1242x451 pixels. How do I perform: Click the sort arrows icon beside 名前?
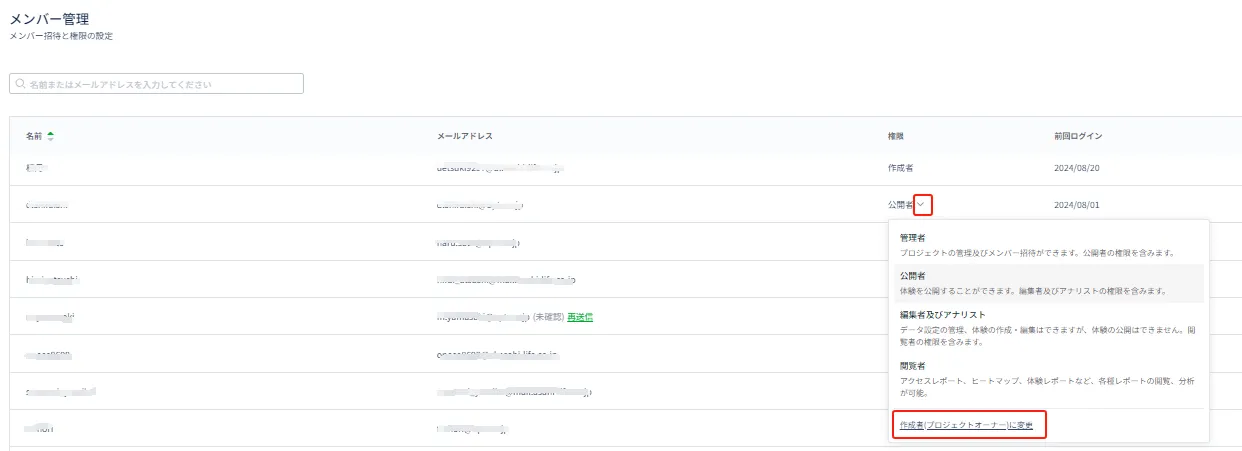coord(51,136)
